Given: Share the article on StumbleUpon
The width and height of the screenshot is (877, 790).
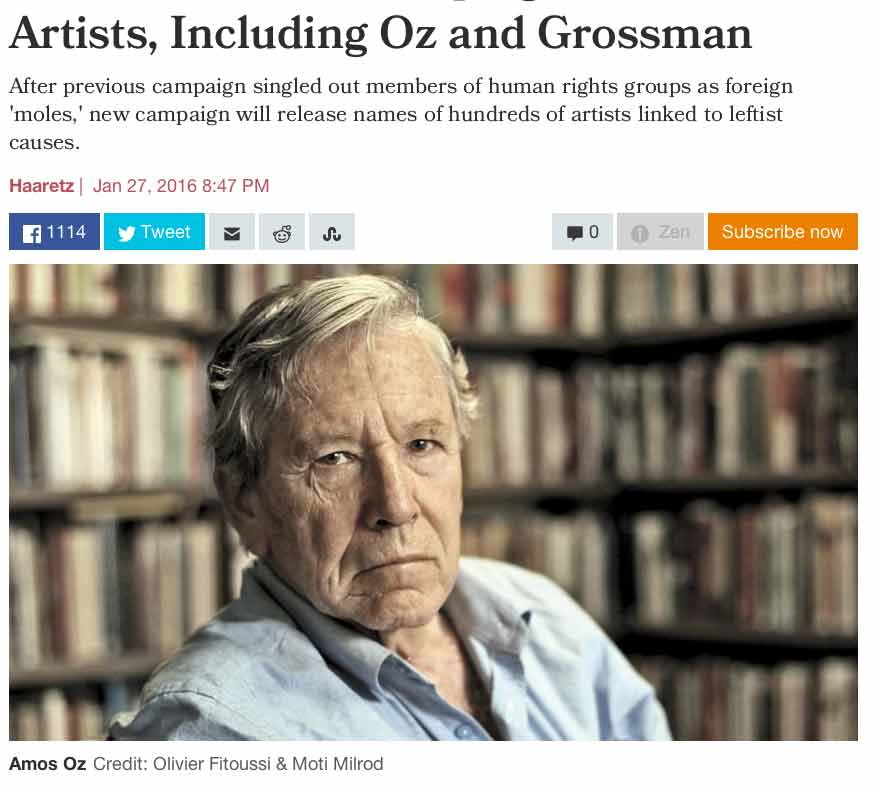Looking at the screenshot, I should [x=332, y=233].
